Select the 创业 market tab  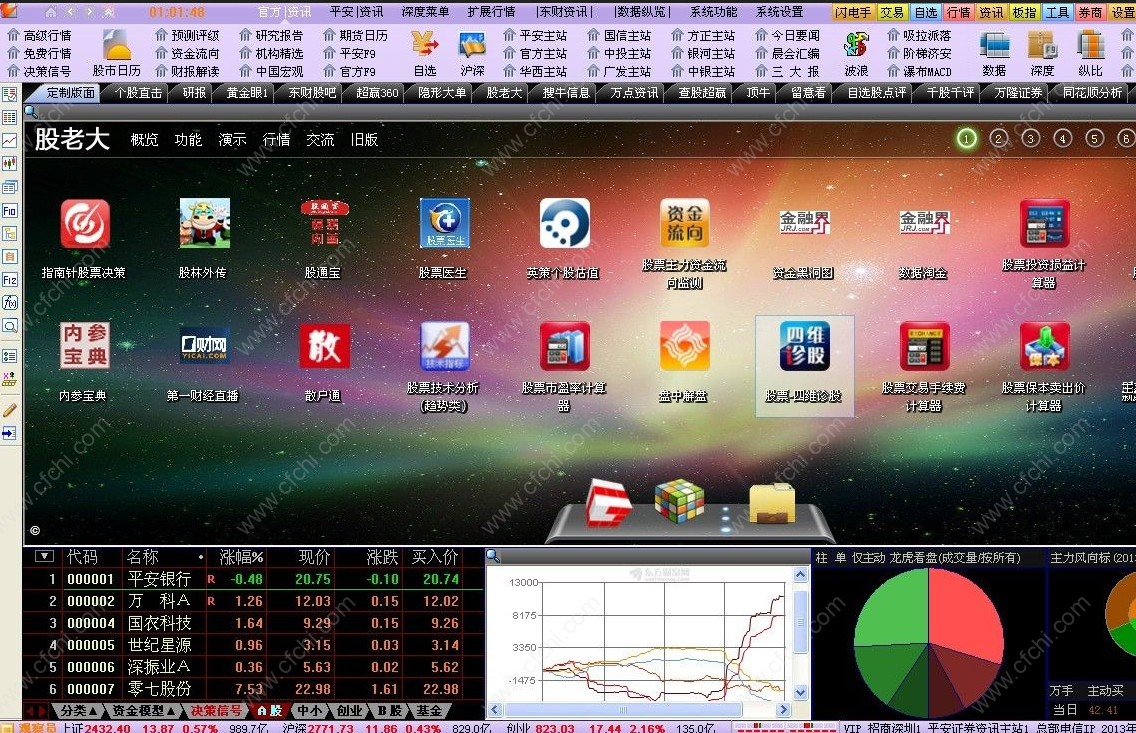[349, 711]
